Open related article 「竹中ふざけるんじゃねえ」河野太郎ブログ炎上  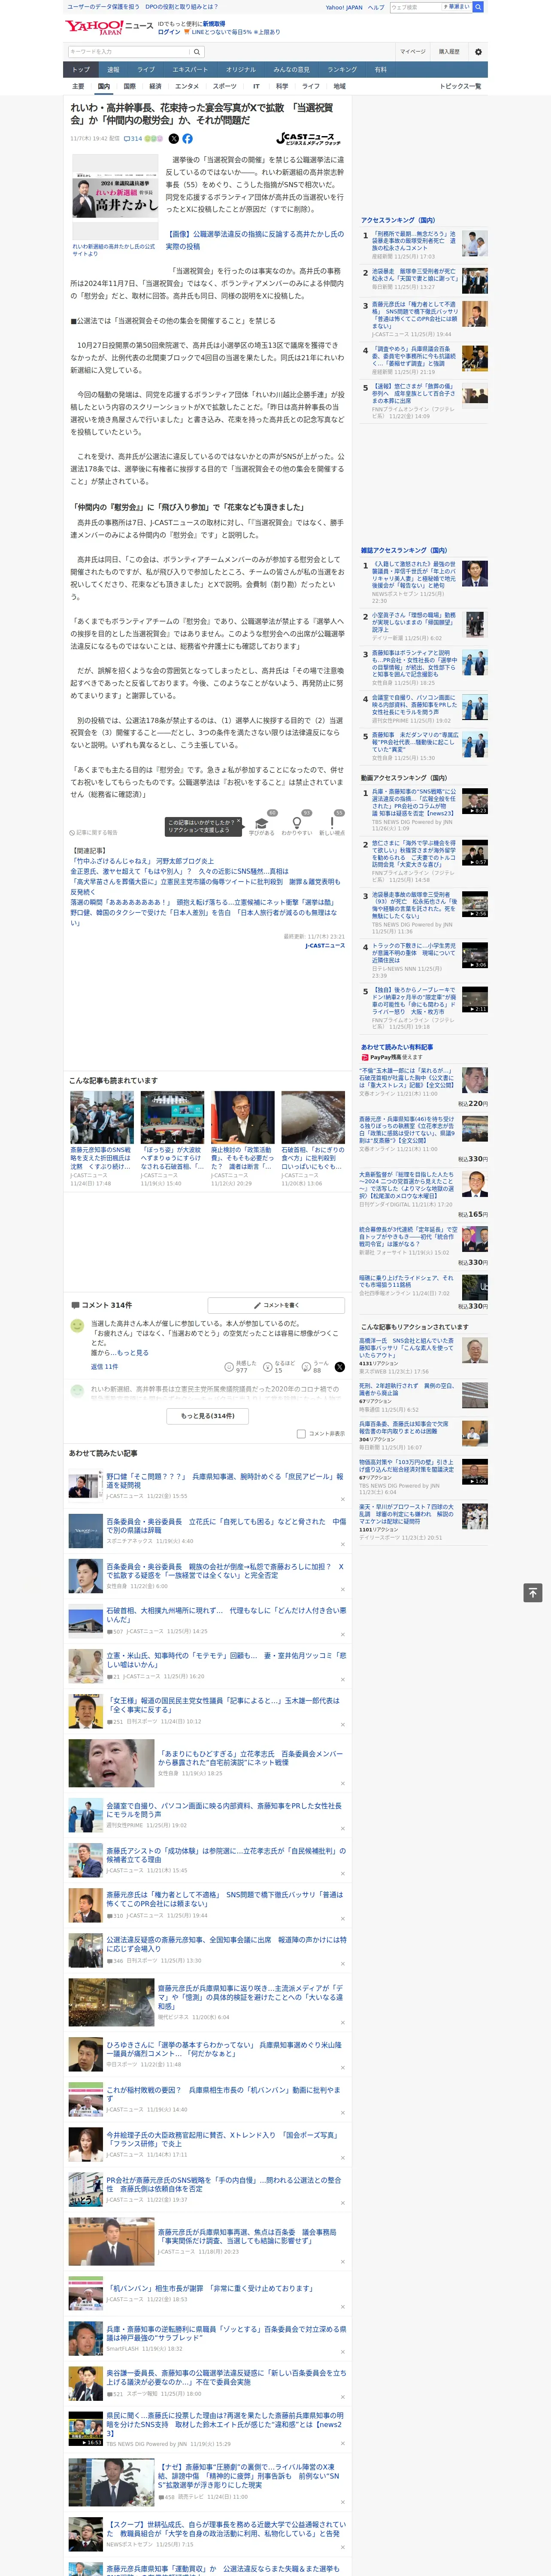click(143, 861)
